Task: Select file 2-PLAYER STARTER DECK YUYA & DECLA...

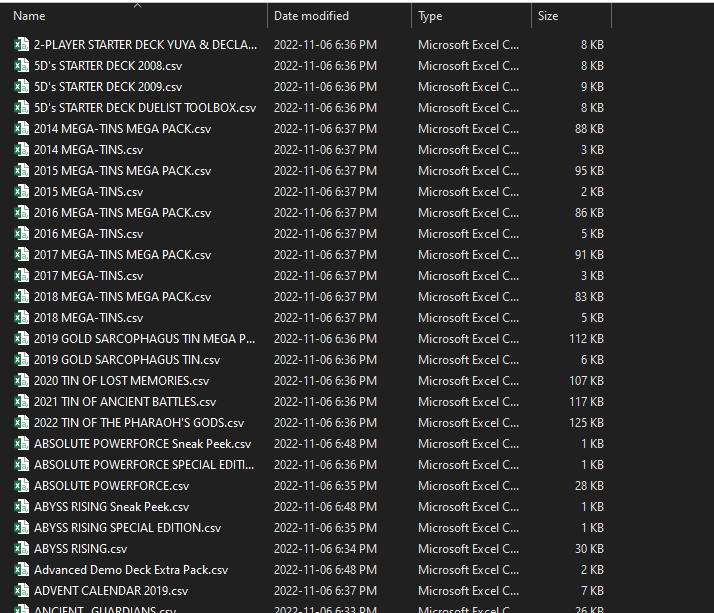Action: (x=145, y=45)
